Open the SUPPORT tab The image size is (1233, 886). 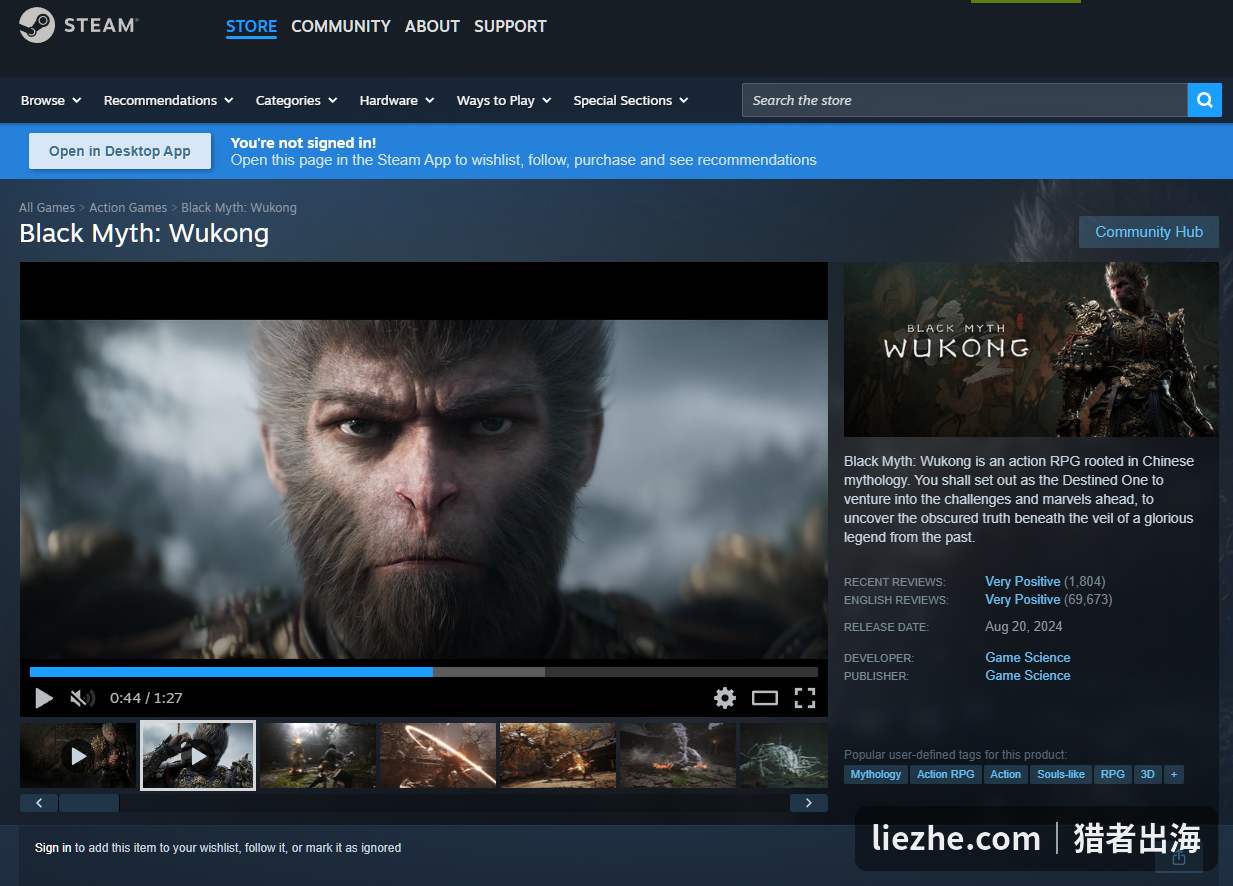click(x=510, y=27)
